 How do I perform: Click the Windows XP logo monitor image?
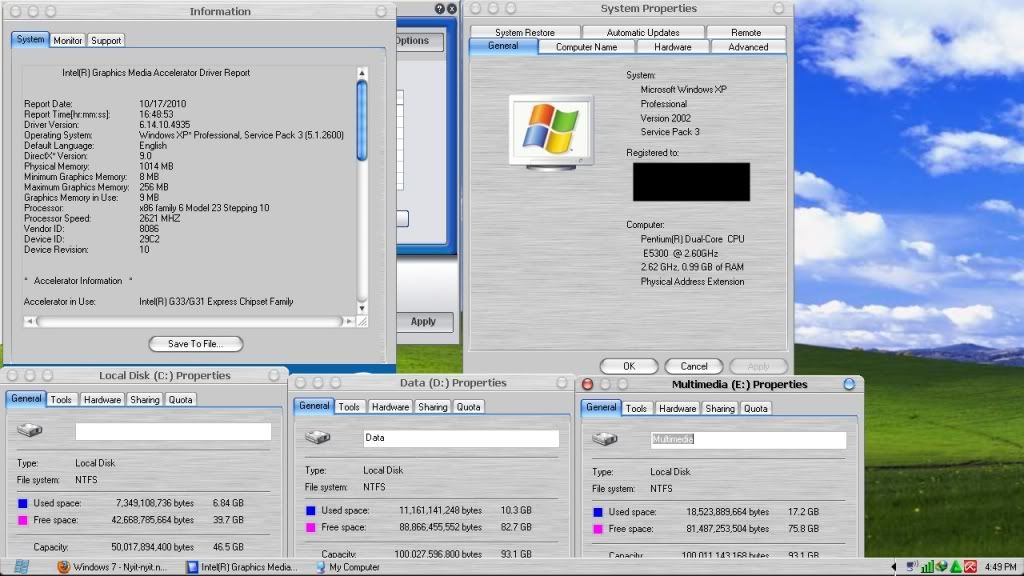pos(552,133)
